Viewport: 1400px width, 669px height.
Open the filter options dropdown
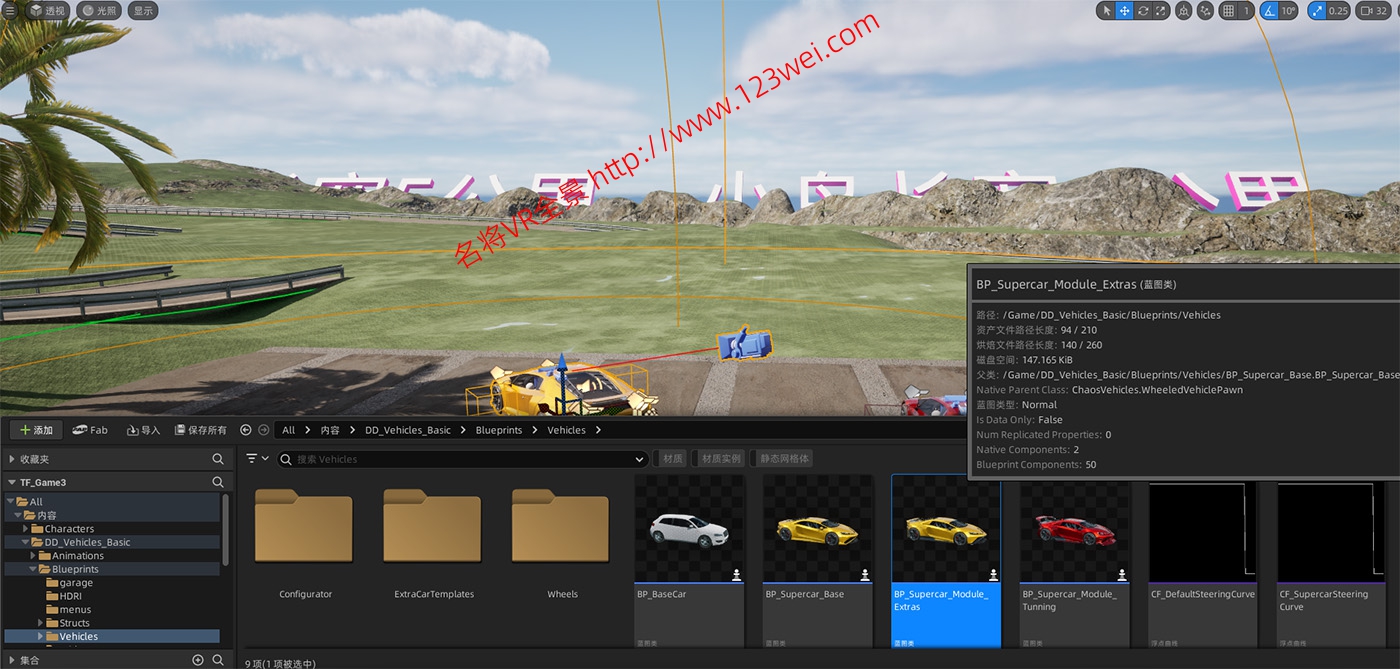[x=257, y=459]
